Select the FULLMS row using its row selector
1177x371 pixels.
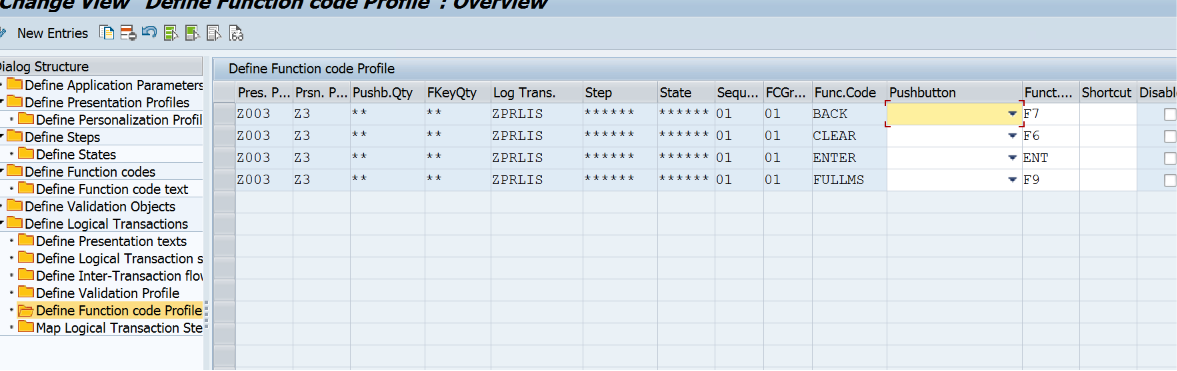click(x=224, y=180)
